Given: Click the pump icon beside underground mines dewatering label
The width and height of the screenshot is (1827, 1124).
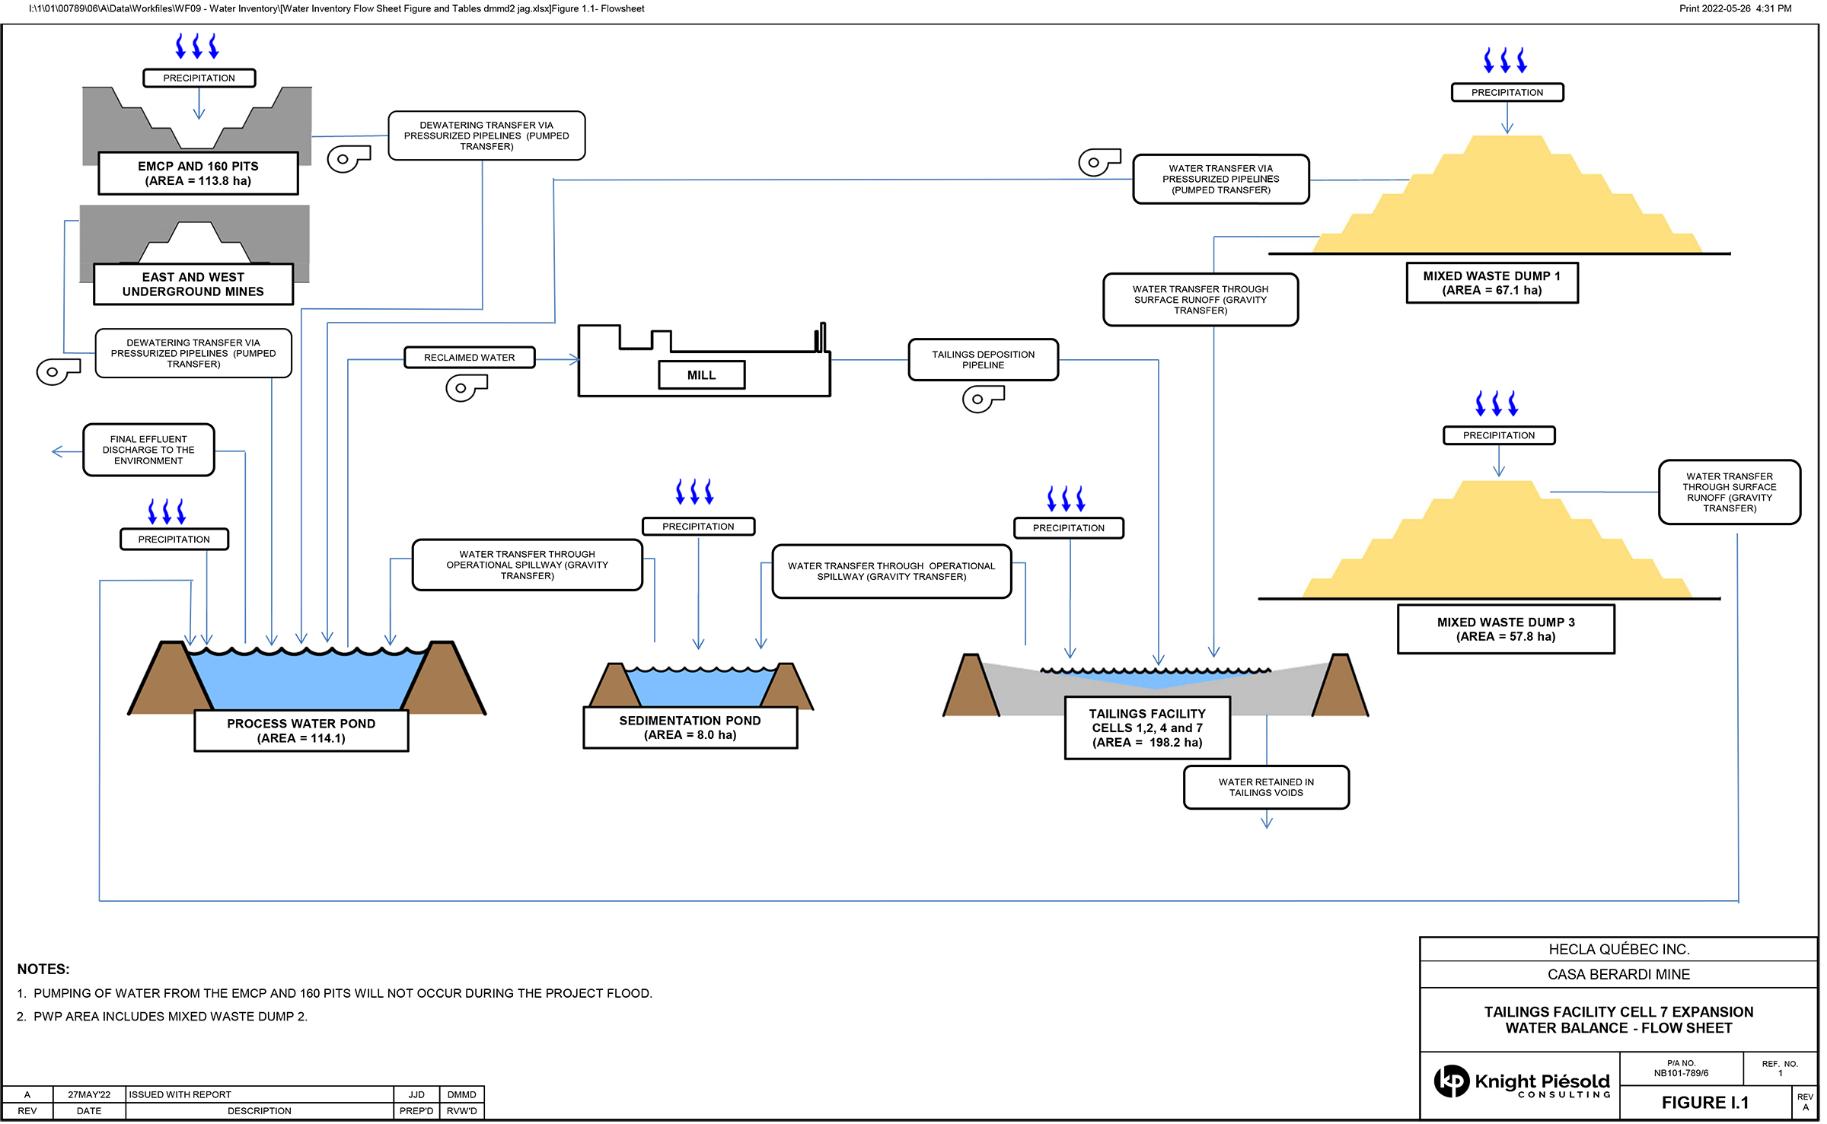Looking at the screenshot, I should (58, 372).
